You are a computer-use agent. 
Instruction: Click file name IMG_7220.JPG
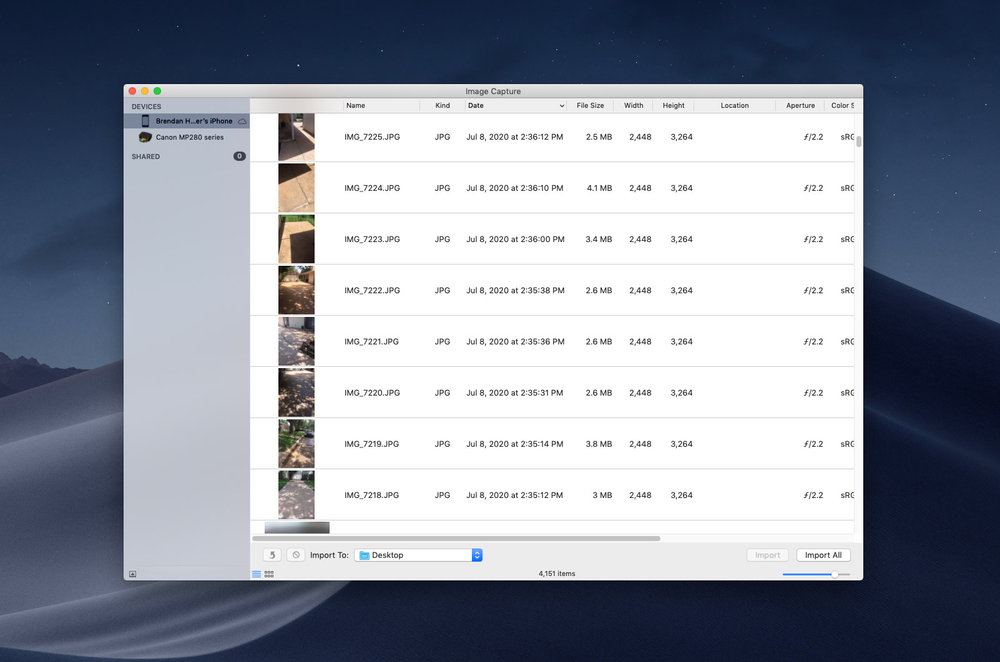pos(372,393)
